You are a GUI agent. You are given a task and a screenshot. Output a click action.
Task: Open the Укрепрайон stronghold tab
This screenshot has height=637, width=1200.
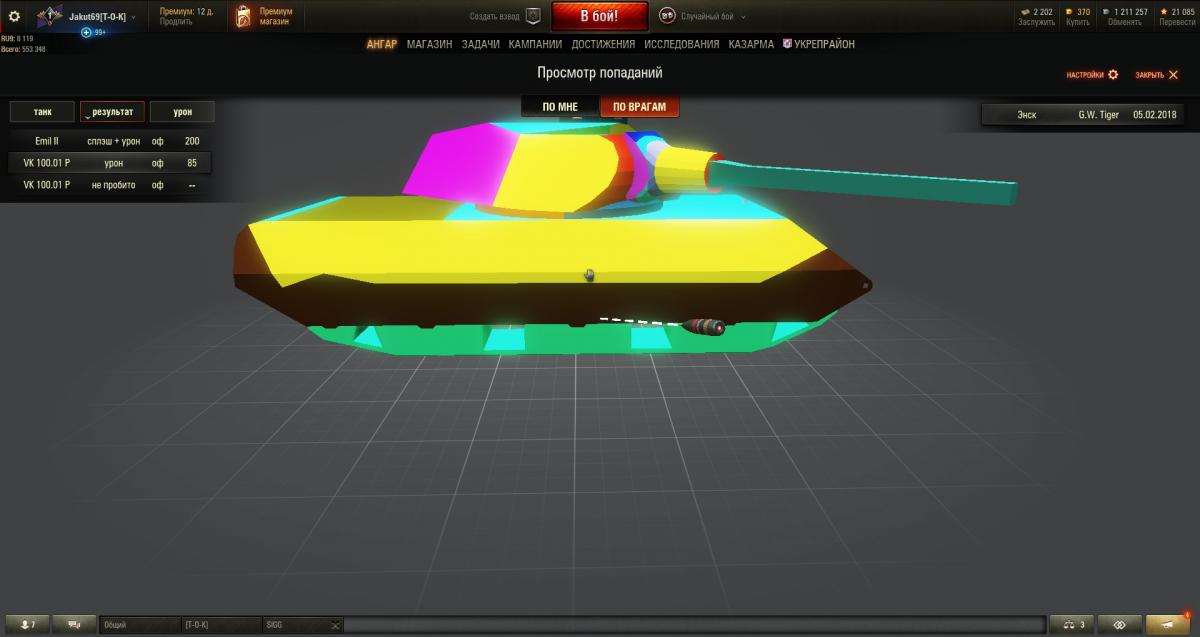pyautogui.click(x=818, y=44)
